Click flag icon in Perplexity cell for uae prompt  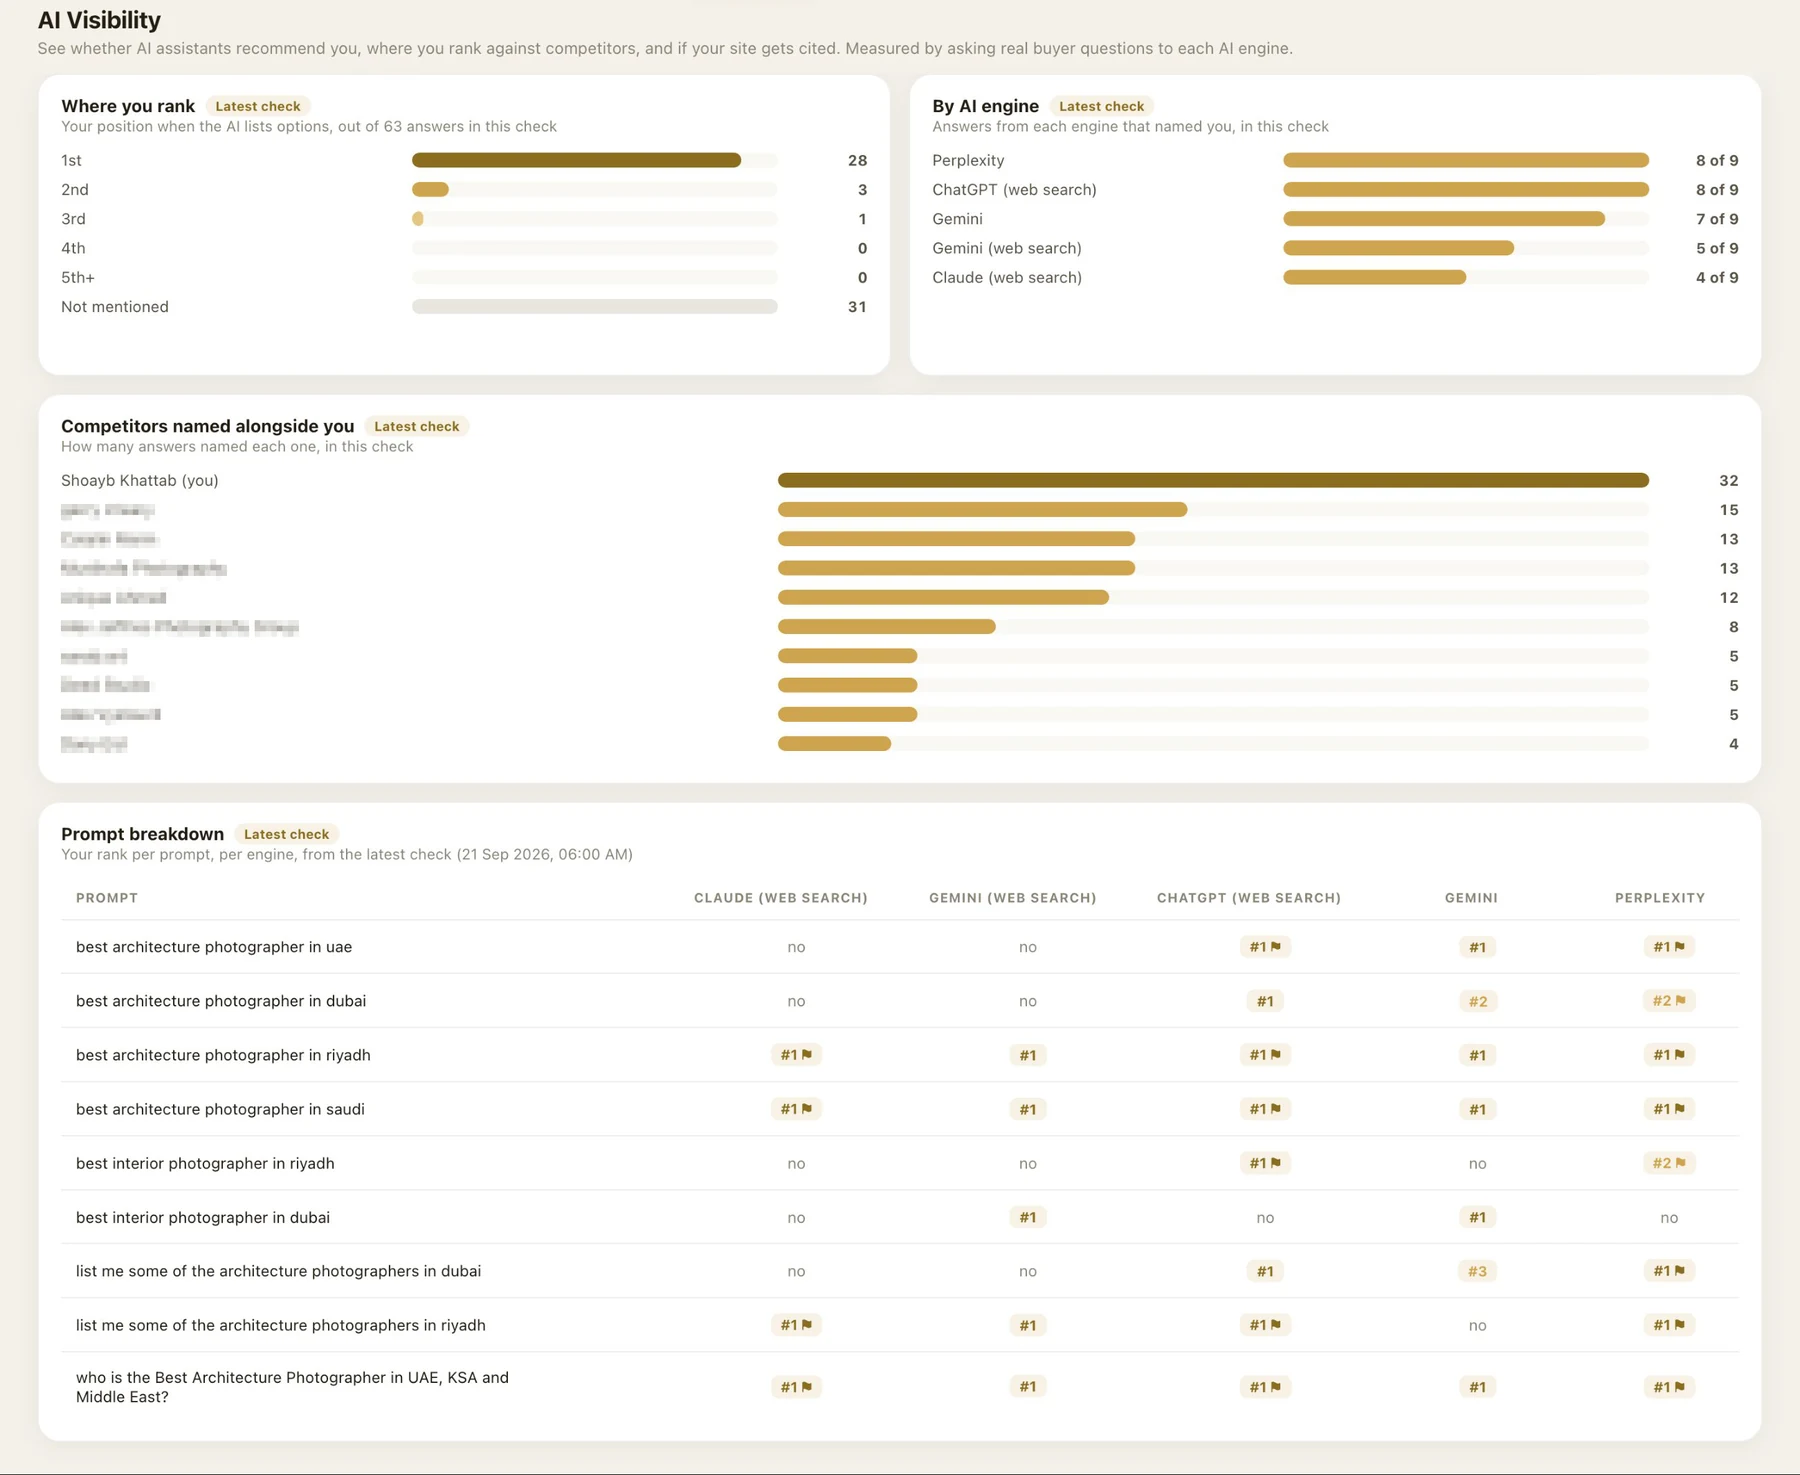(x=1680, y=946)
